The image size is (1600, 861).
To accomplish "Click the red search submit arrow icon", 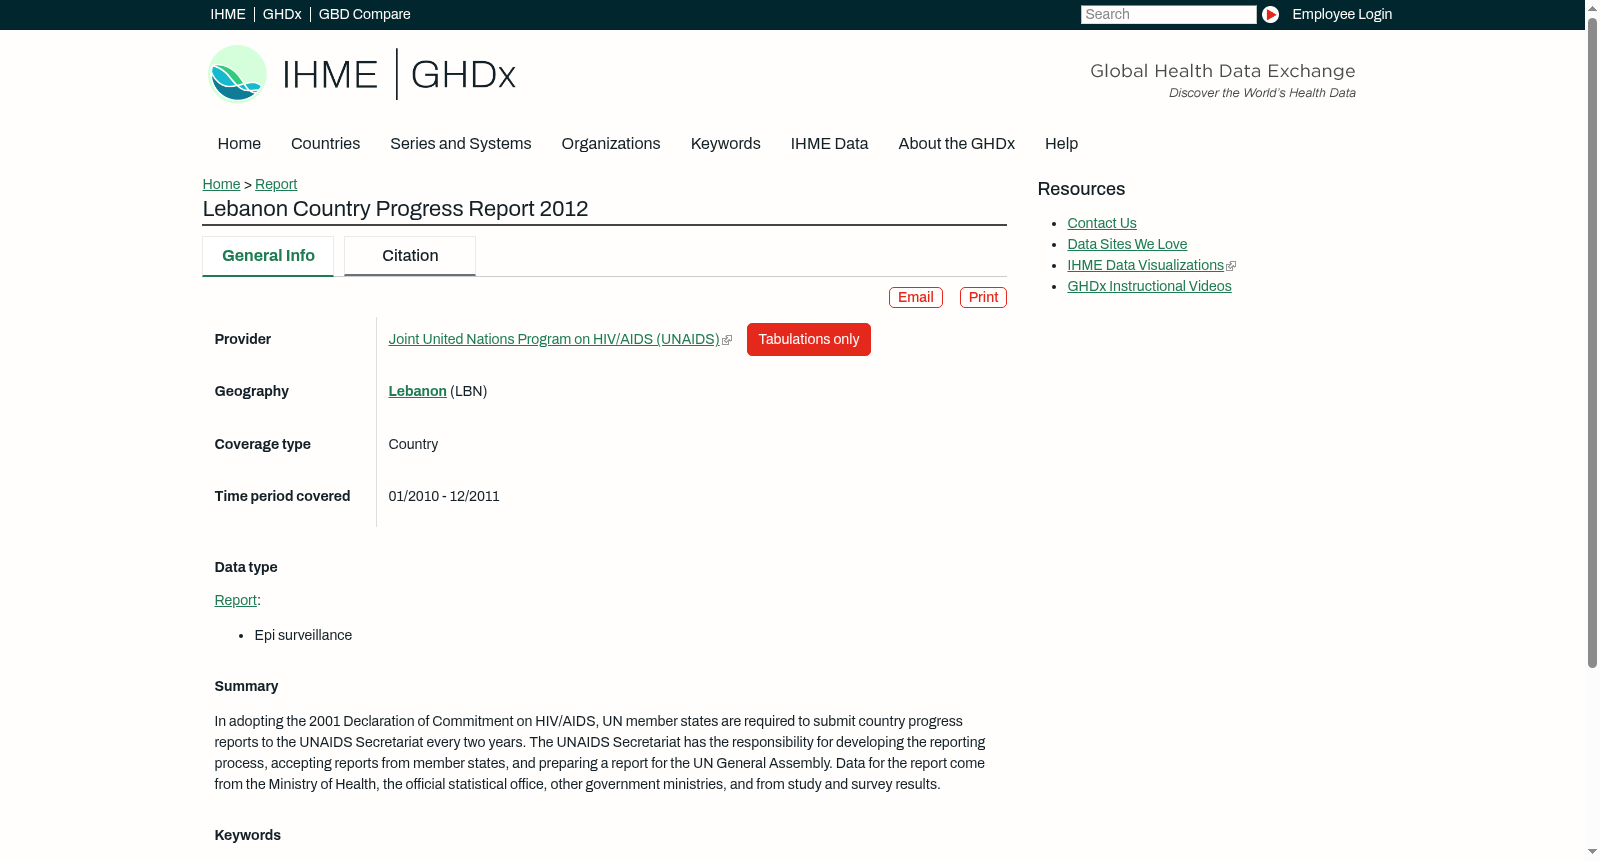I will [x=1270, y=14].
